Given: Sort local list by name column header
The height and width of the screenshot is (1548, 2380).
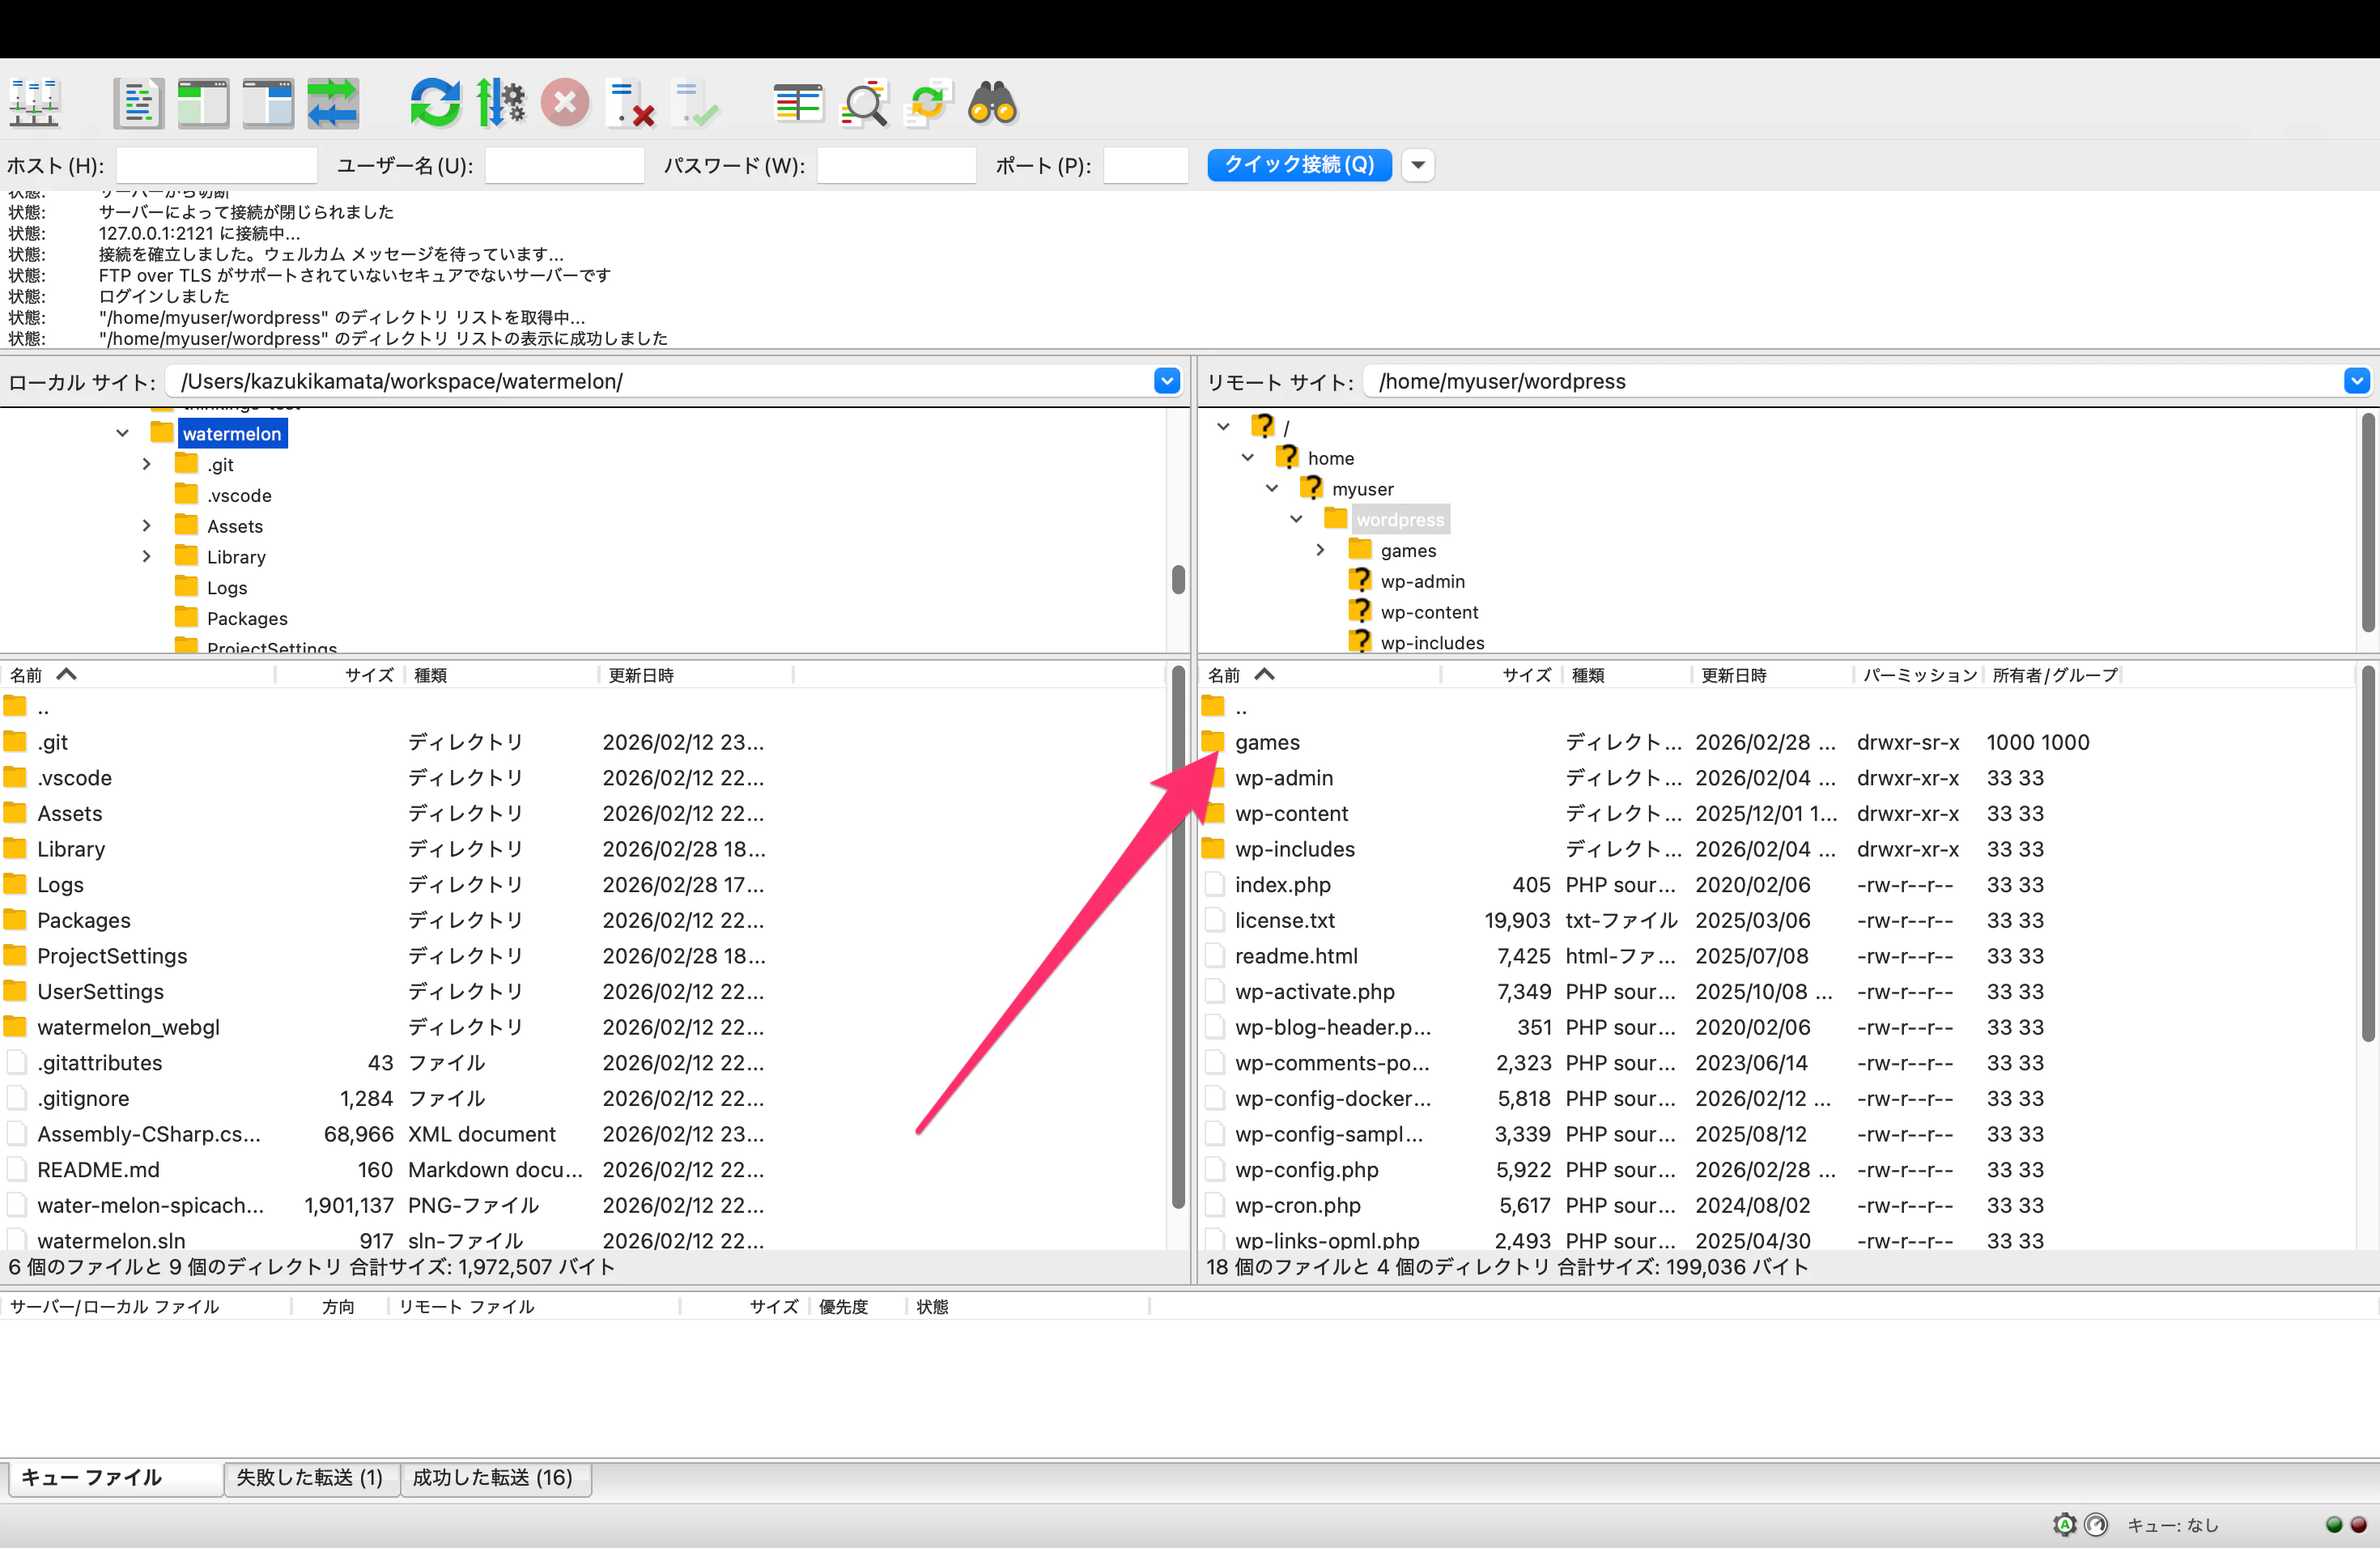Looking at the screenshot, I should [138, 675].
